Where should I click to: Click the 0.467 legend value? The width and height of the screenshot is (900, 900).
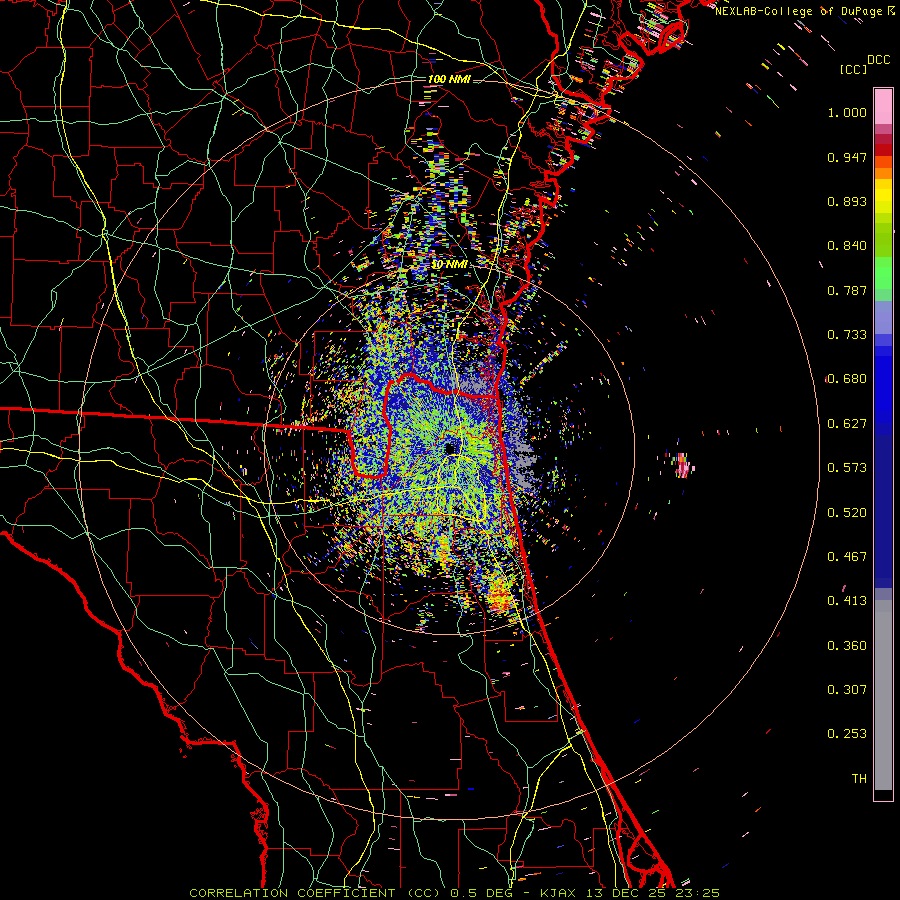847,557
